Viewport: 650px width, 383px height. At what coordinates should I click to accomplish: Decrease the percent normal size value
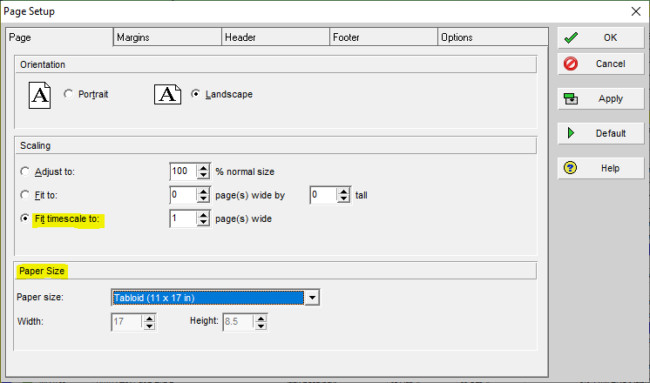click(x=204, y=175)
